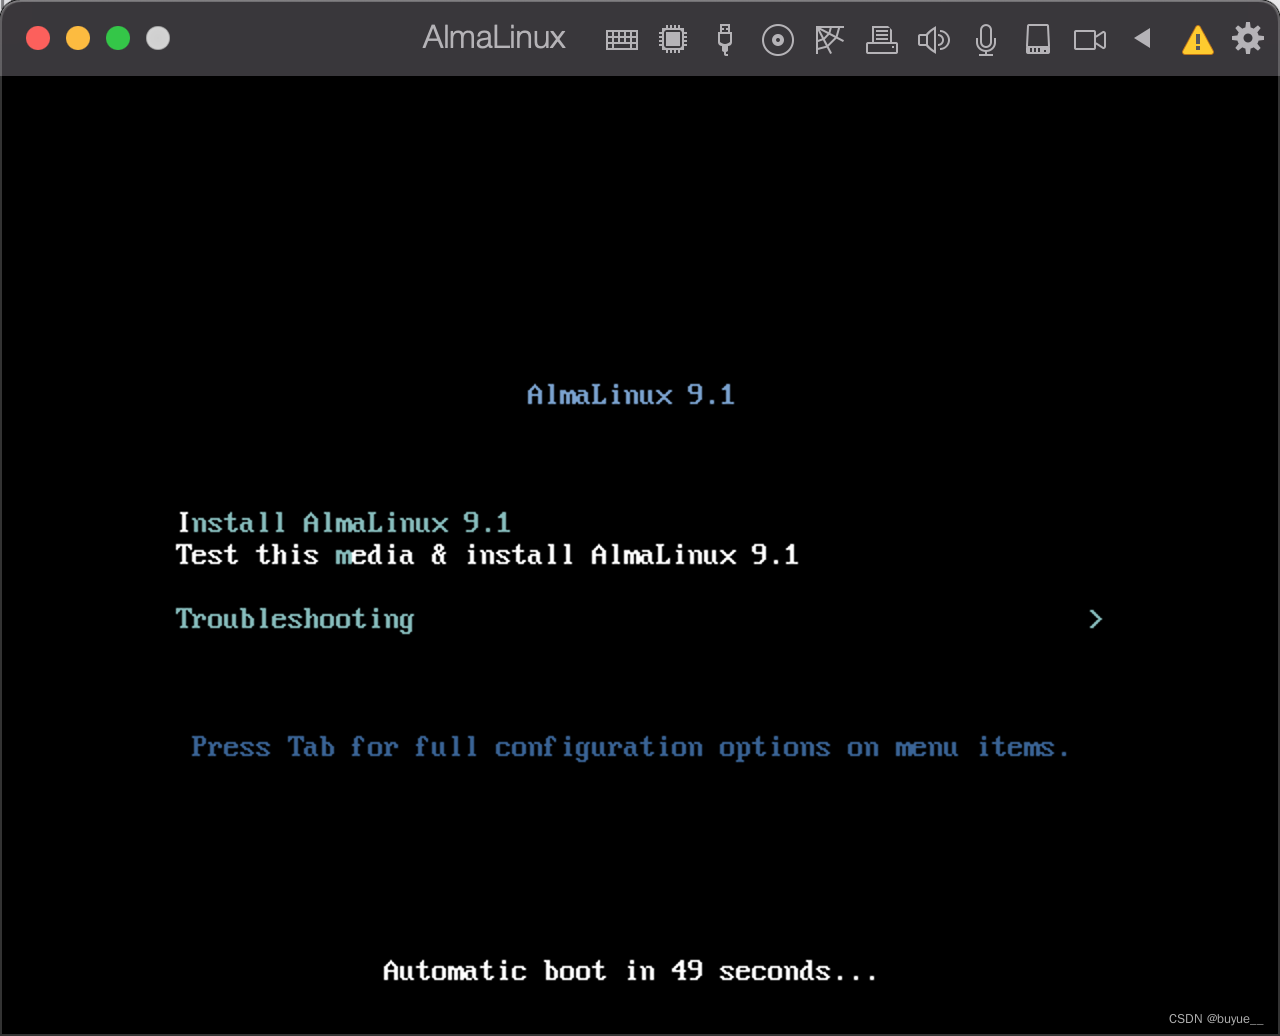Viewport: 1280px width, 1036px height.
Task: Click the AlmaLinux window title
Action: click(494, 38)
